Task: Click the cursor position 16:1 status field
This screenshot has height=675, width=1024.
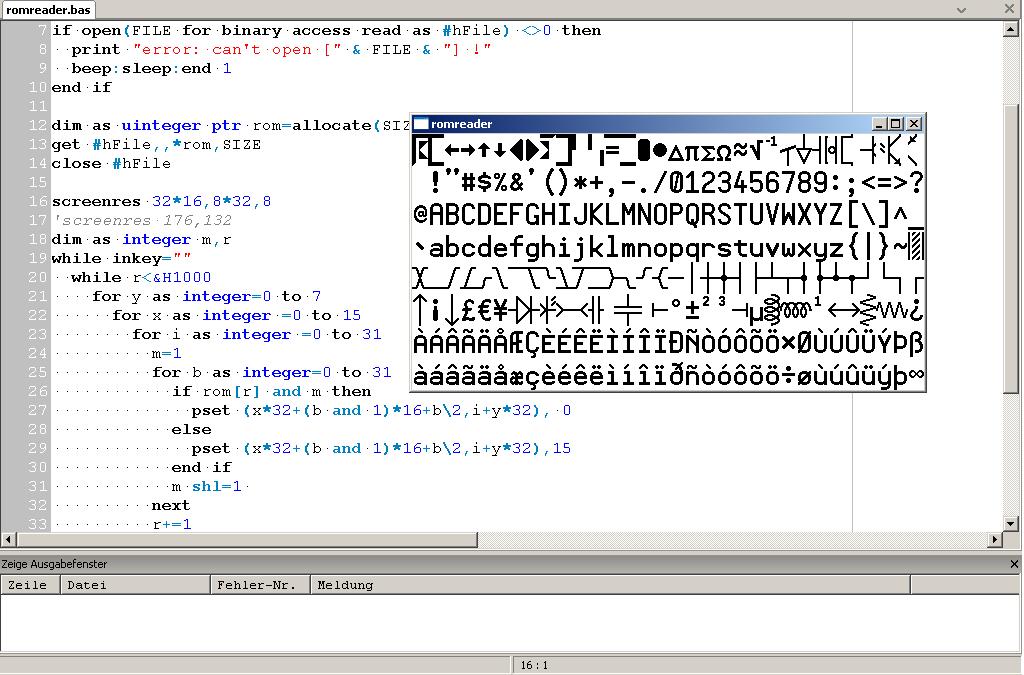Action: (x=533, y=665)
